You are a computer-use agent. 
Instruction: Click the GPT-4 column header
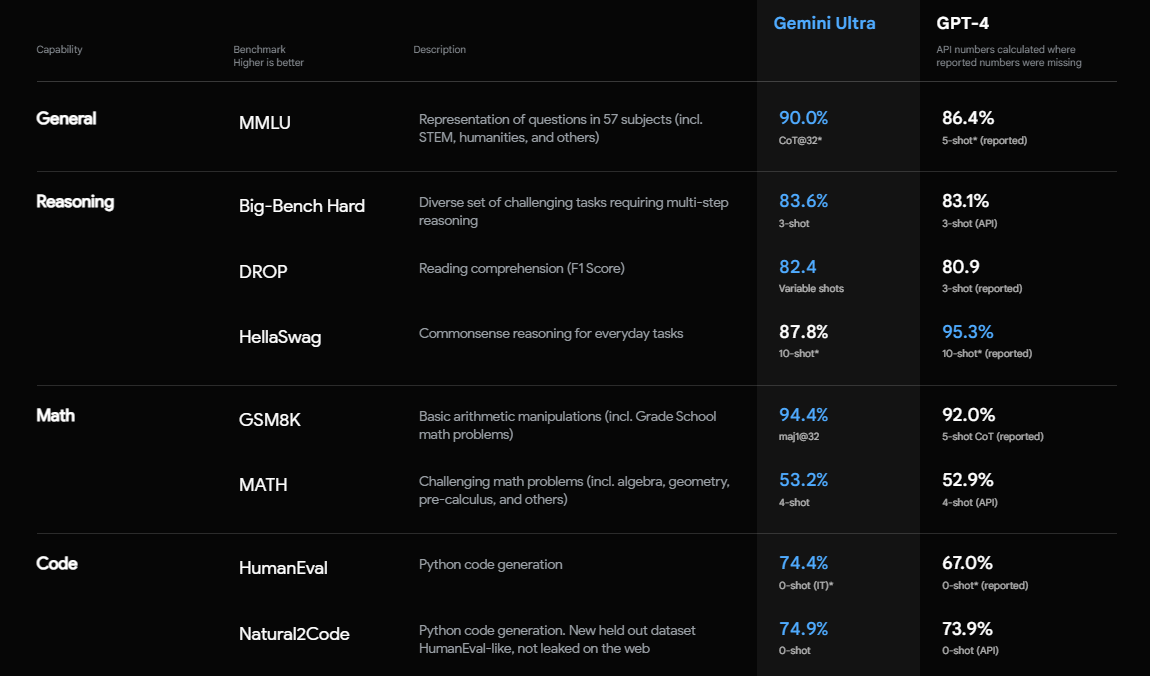pyautogui.click(x=962, y=23)
